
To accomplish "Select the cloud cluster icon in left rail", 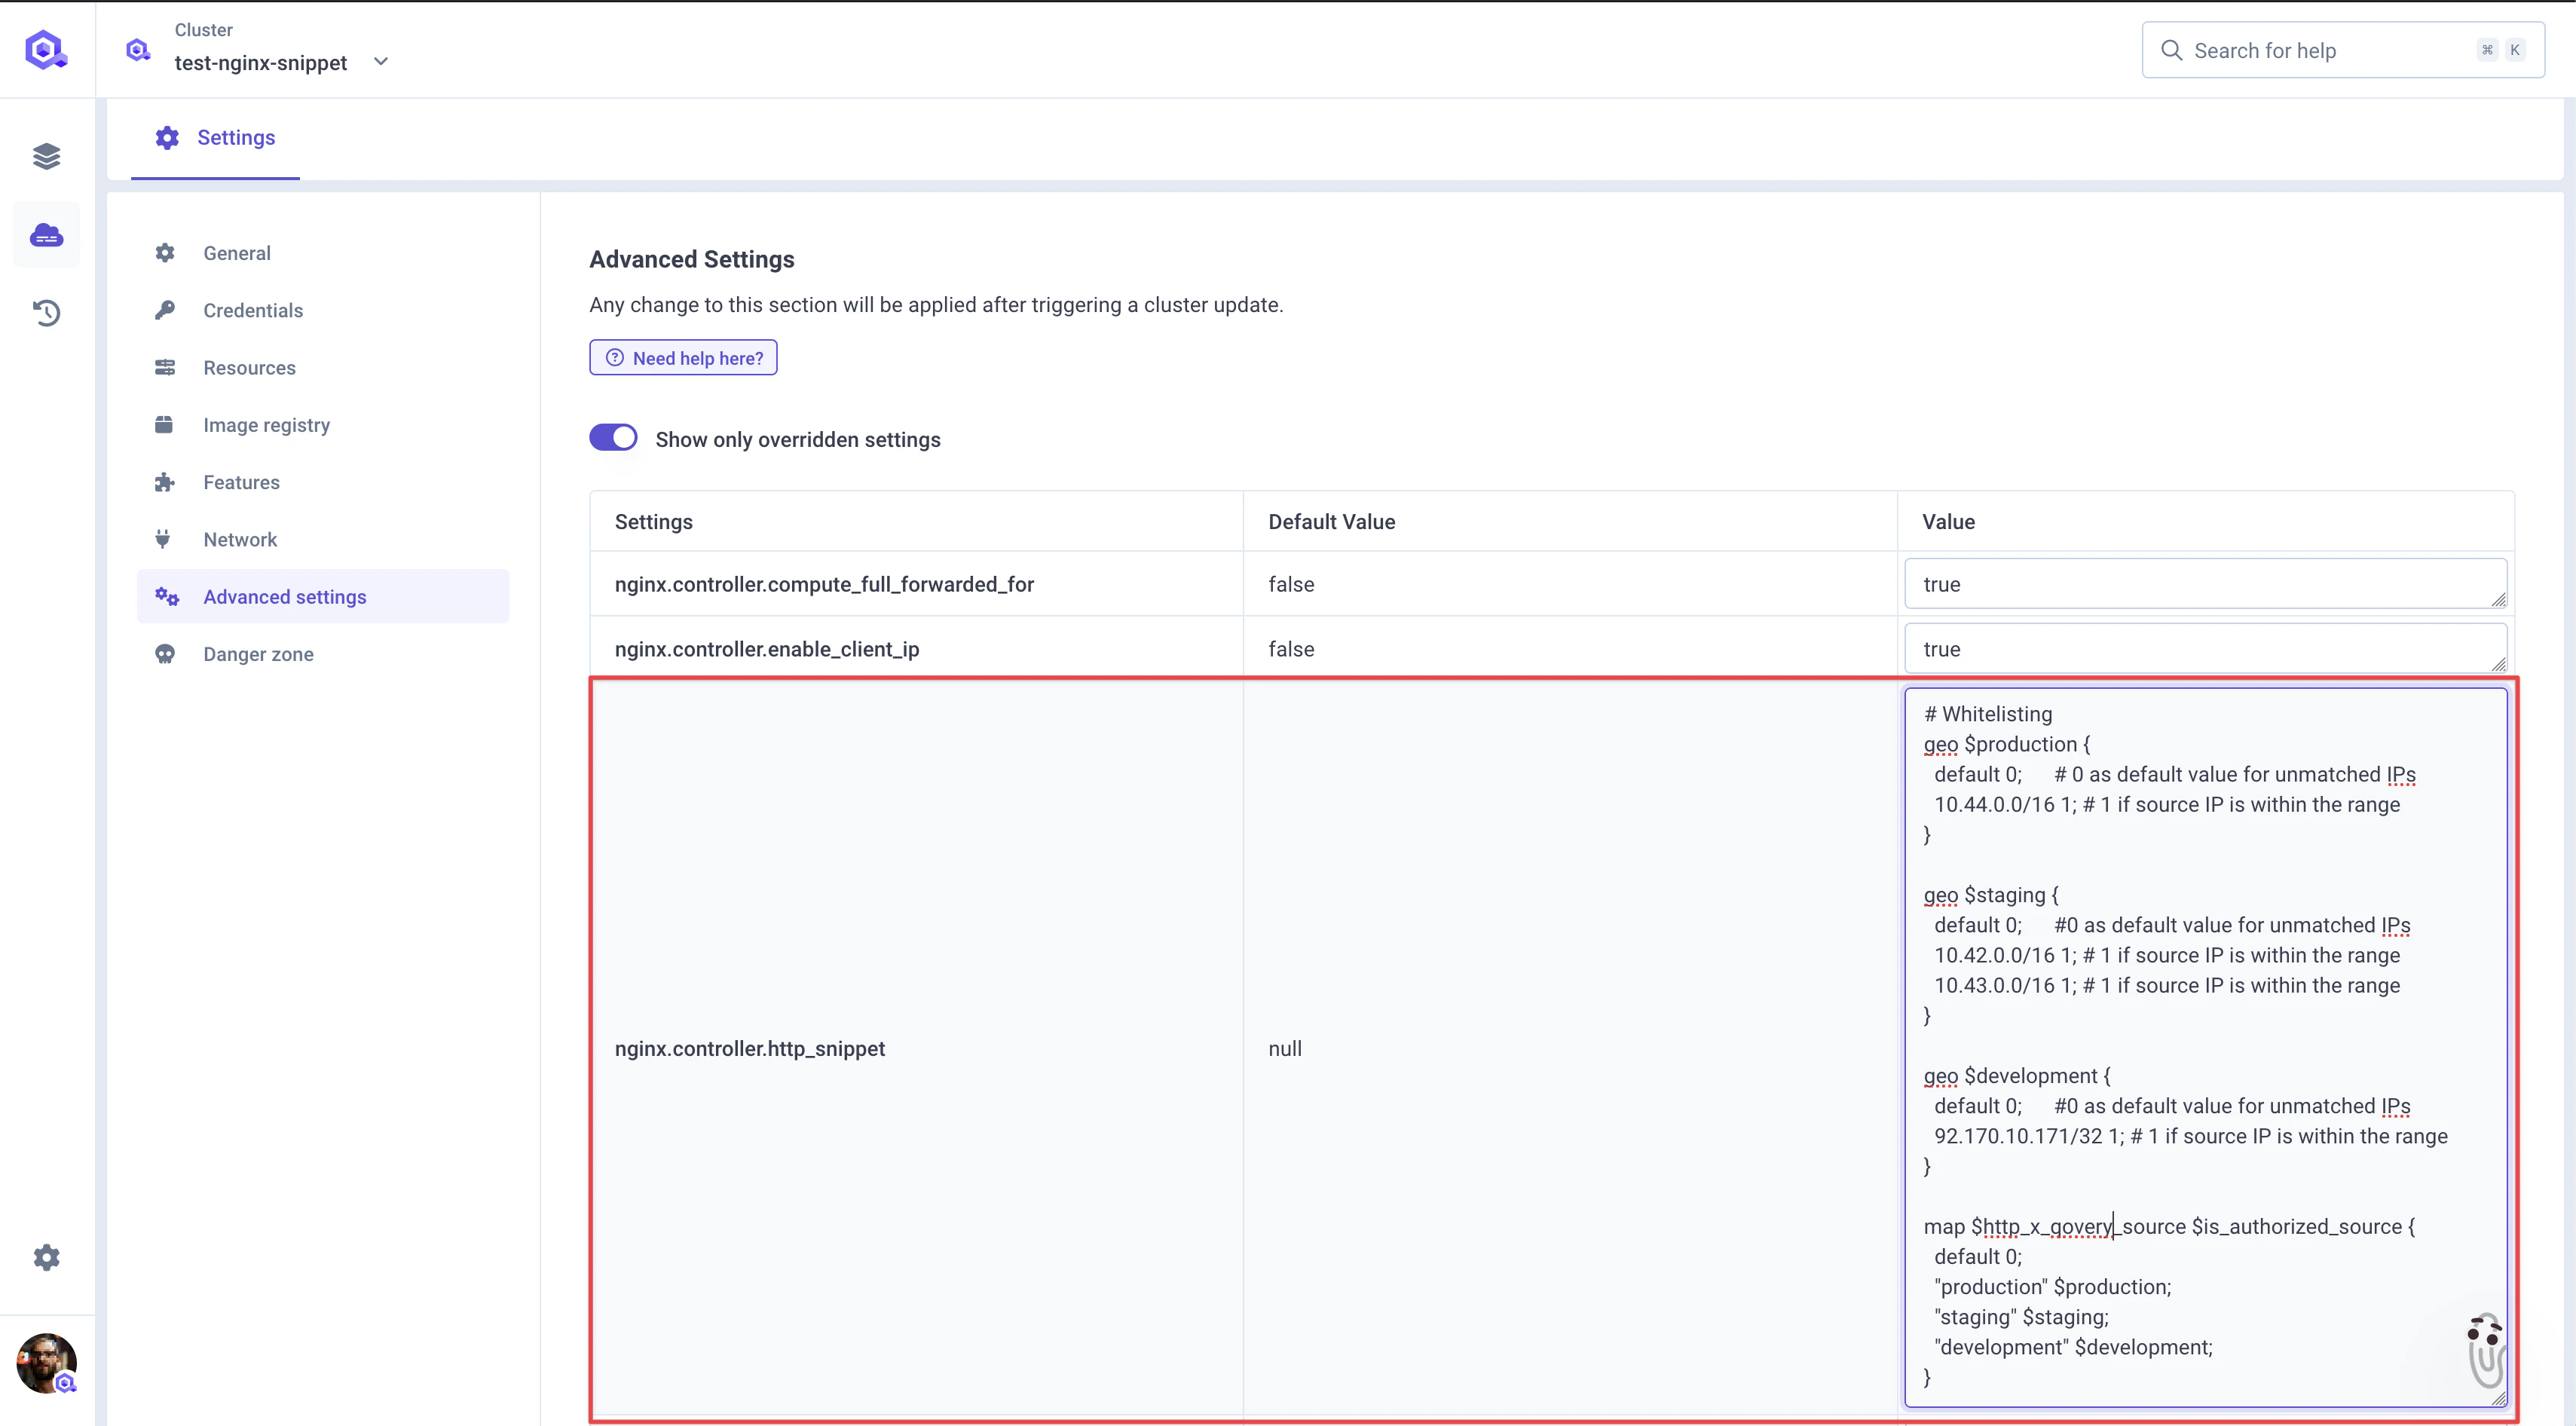I will [x=47, y=235].
